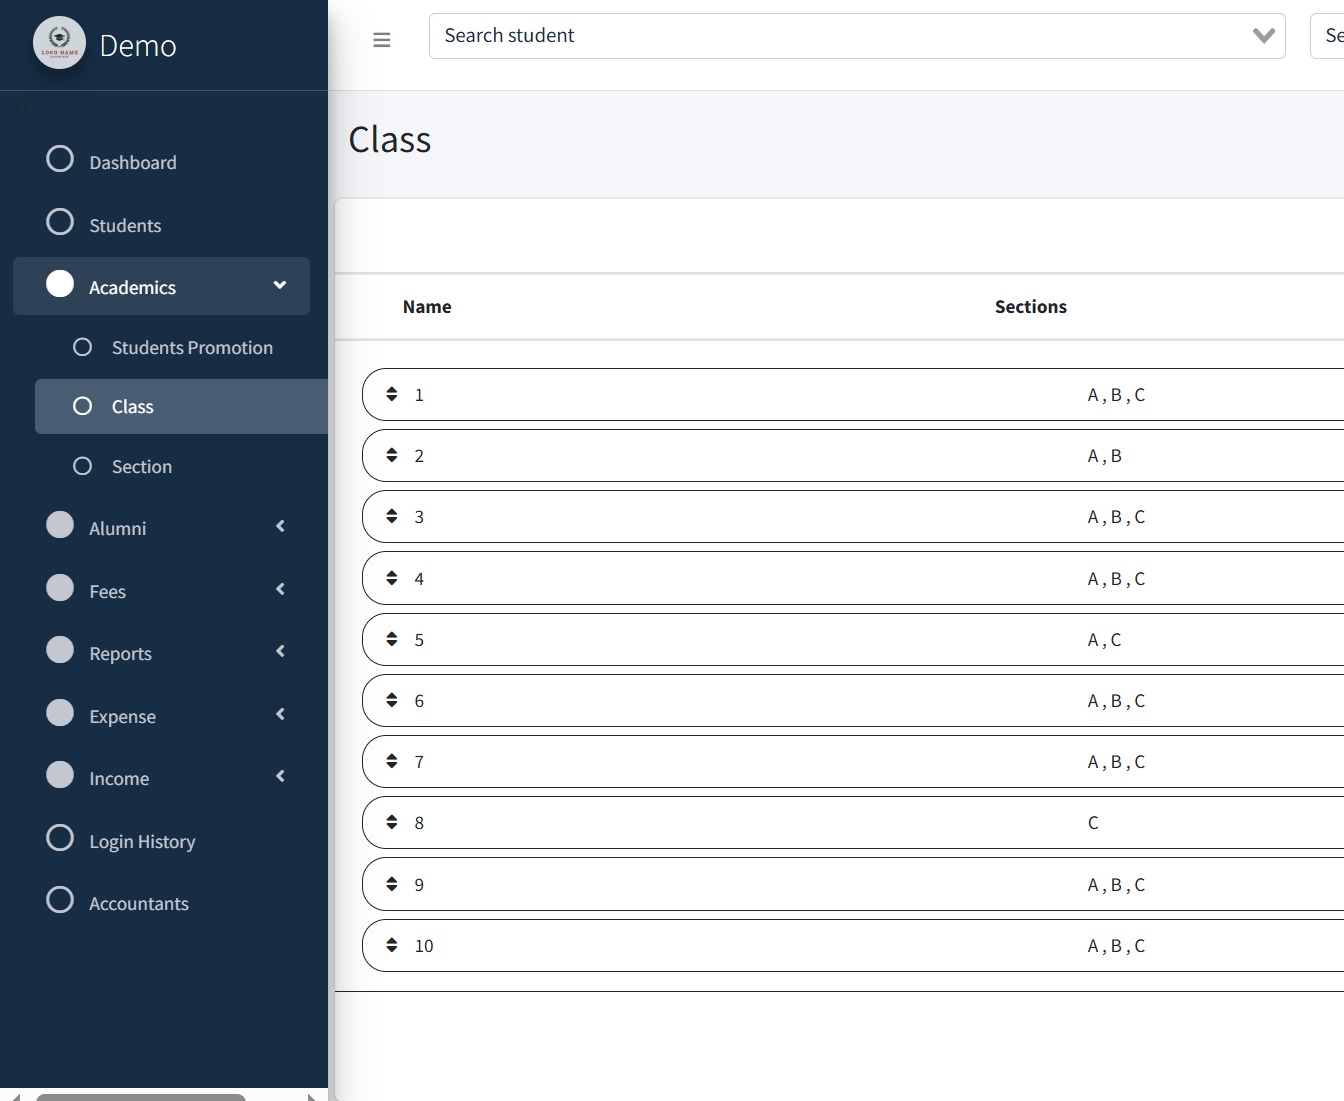Click the hamburger menu toggle icon
Image resolution: width=1344 pixels, height=1101 pixels.
[381, 40]
